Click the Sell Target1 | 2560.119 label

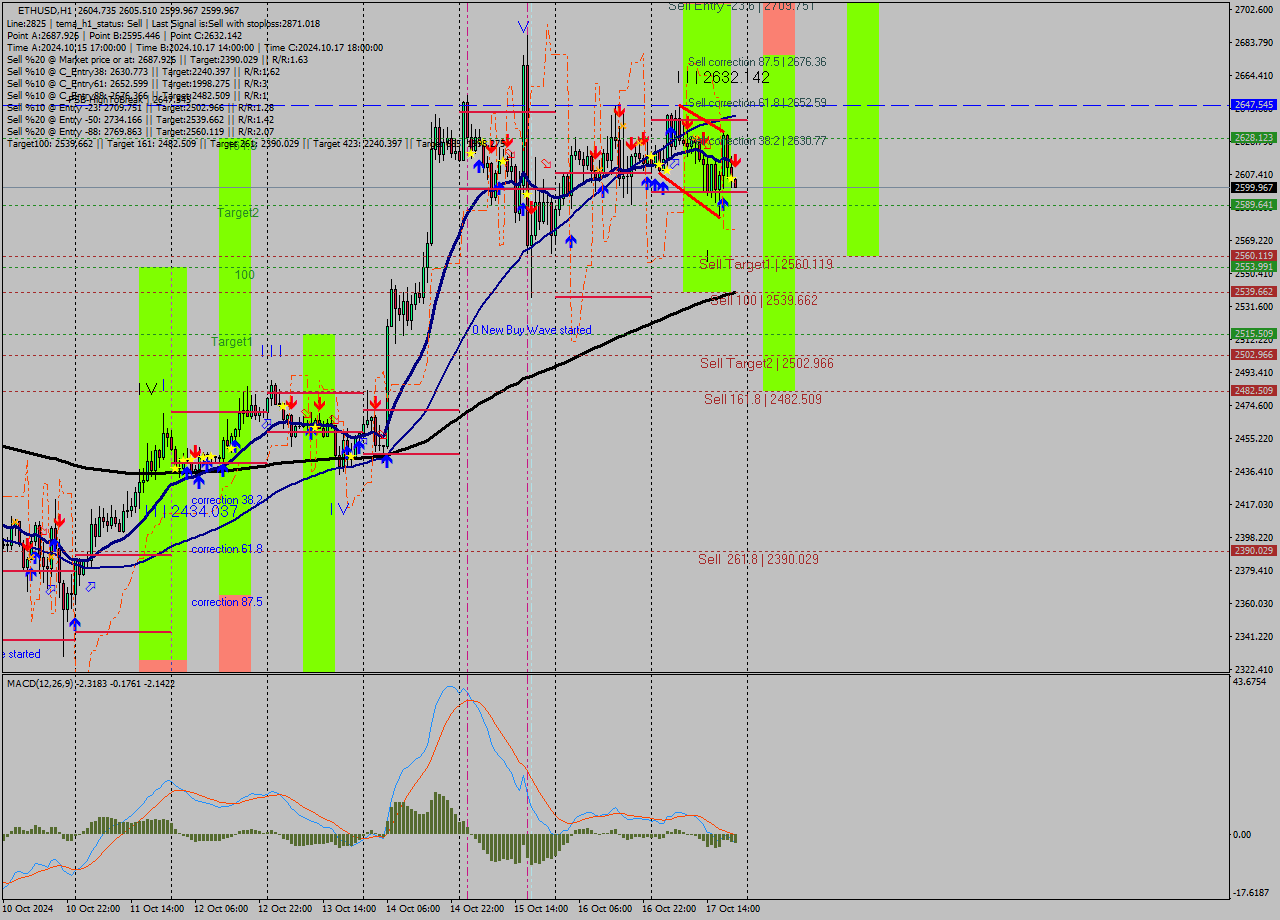[766, 264]
